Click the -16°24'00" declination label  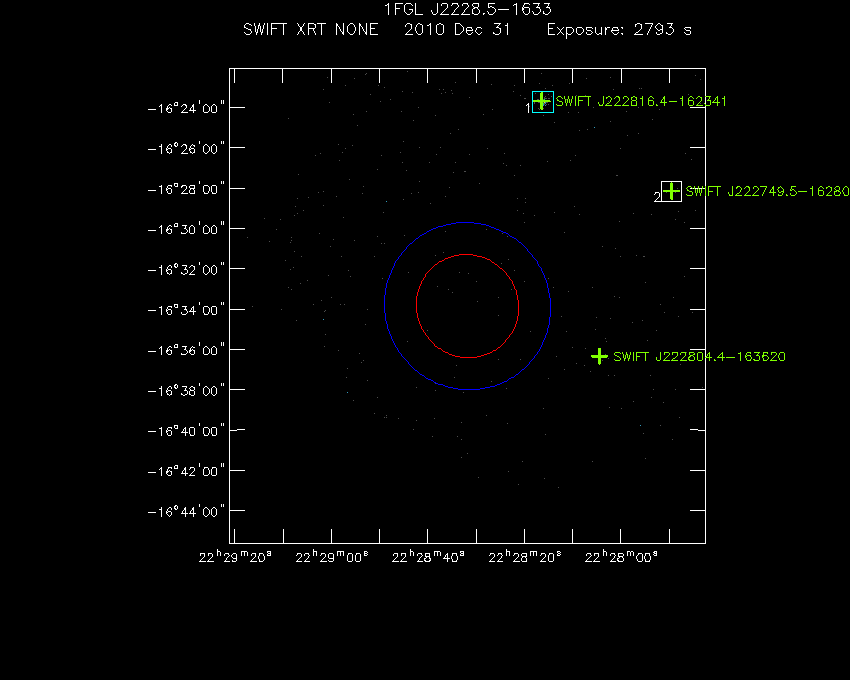tap(186, 108)
